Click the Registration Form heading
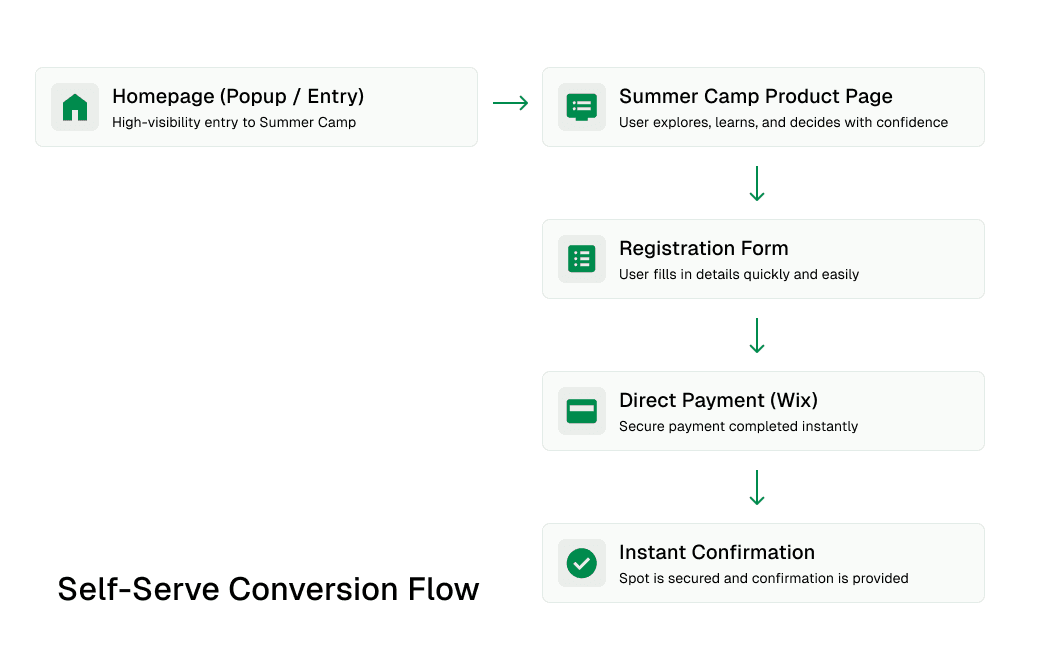 704,249
